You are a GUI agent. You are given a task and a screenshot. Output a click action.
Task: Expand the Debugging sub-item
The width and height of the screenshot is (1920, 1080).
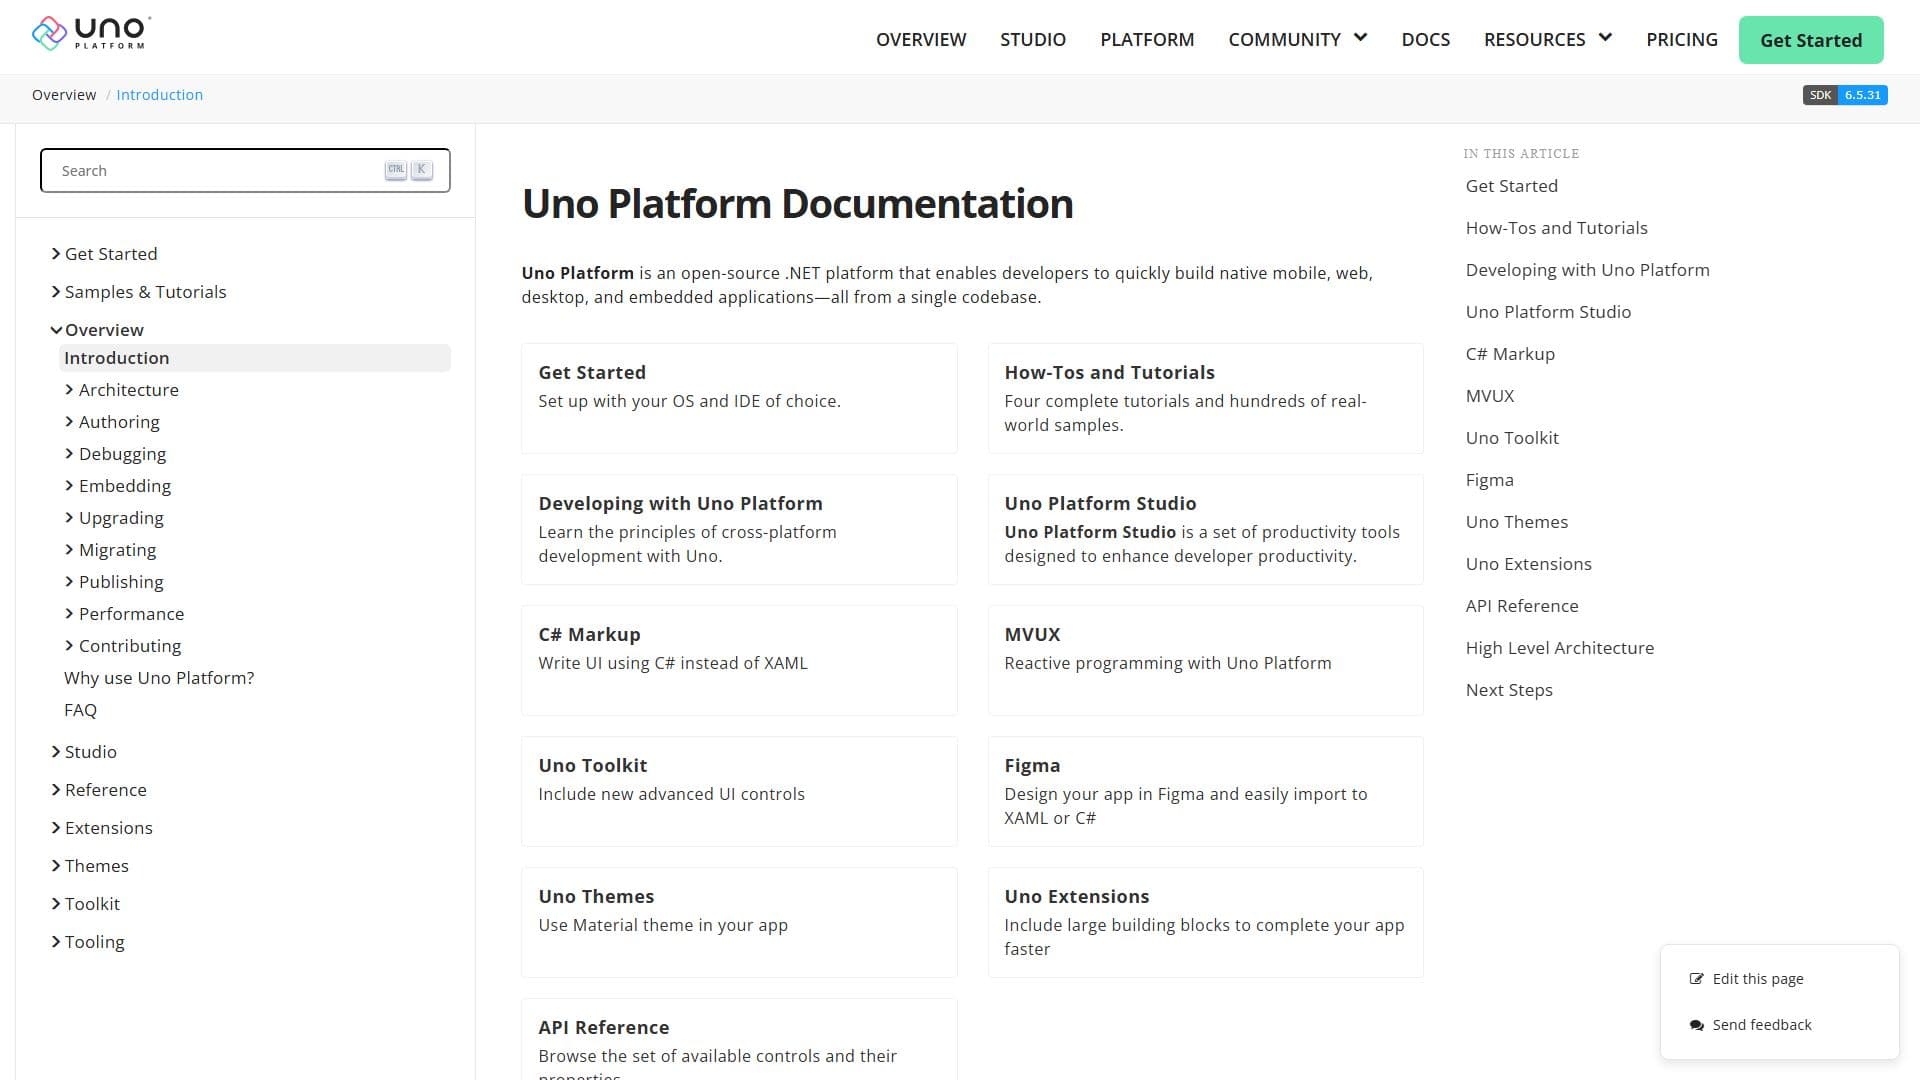69,454
